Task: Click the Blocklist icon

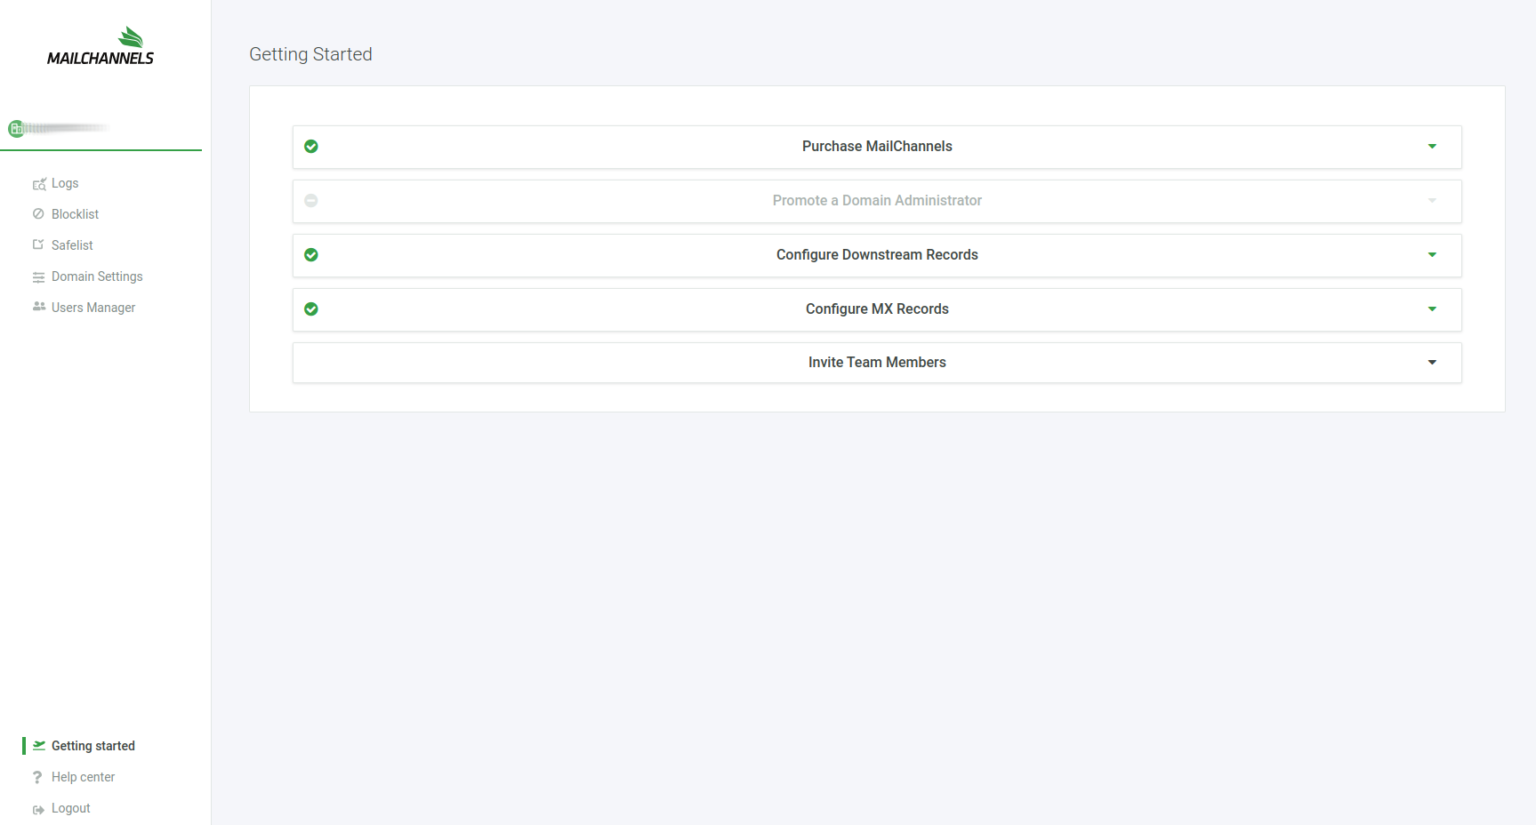Action: [x=40, y=213]
